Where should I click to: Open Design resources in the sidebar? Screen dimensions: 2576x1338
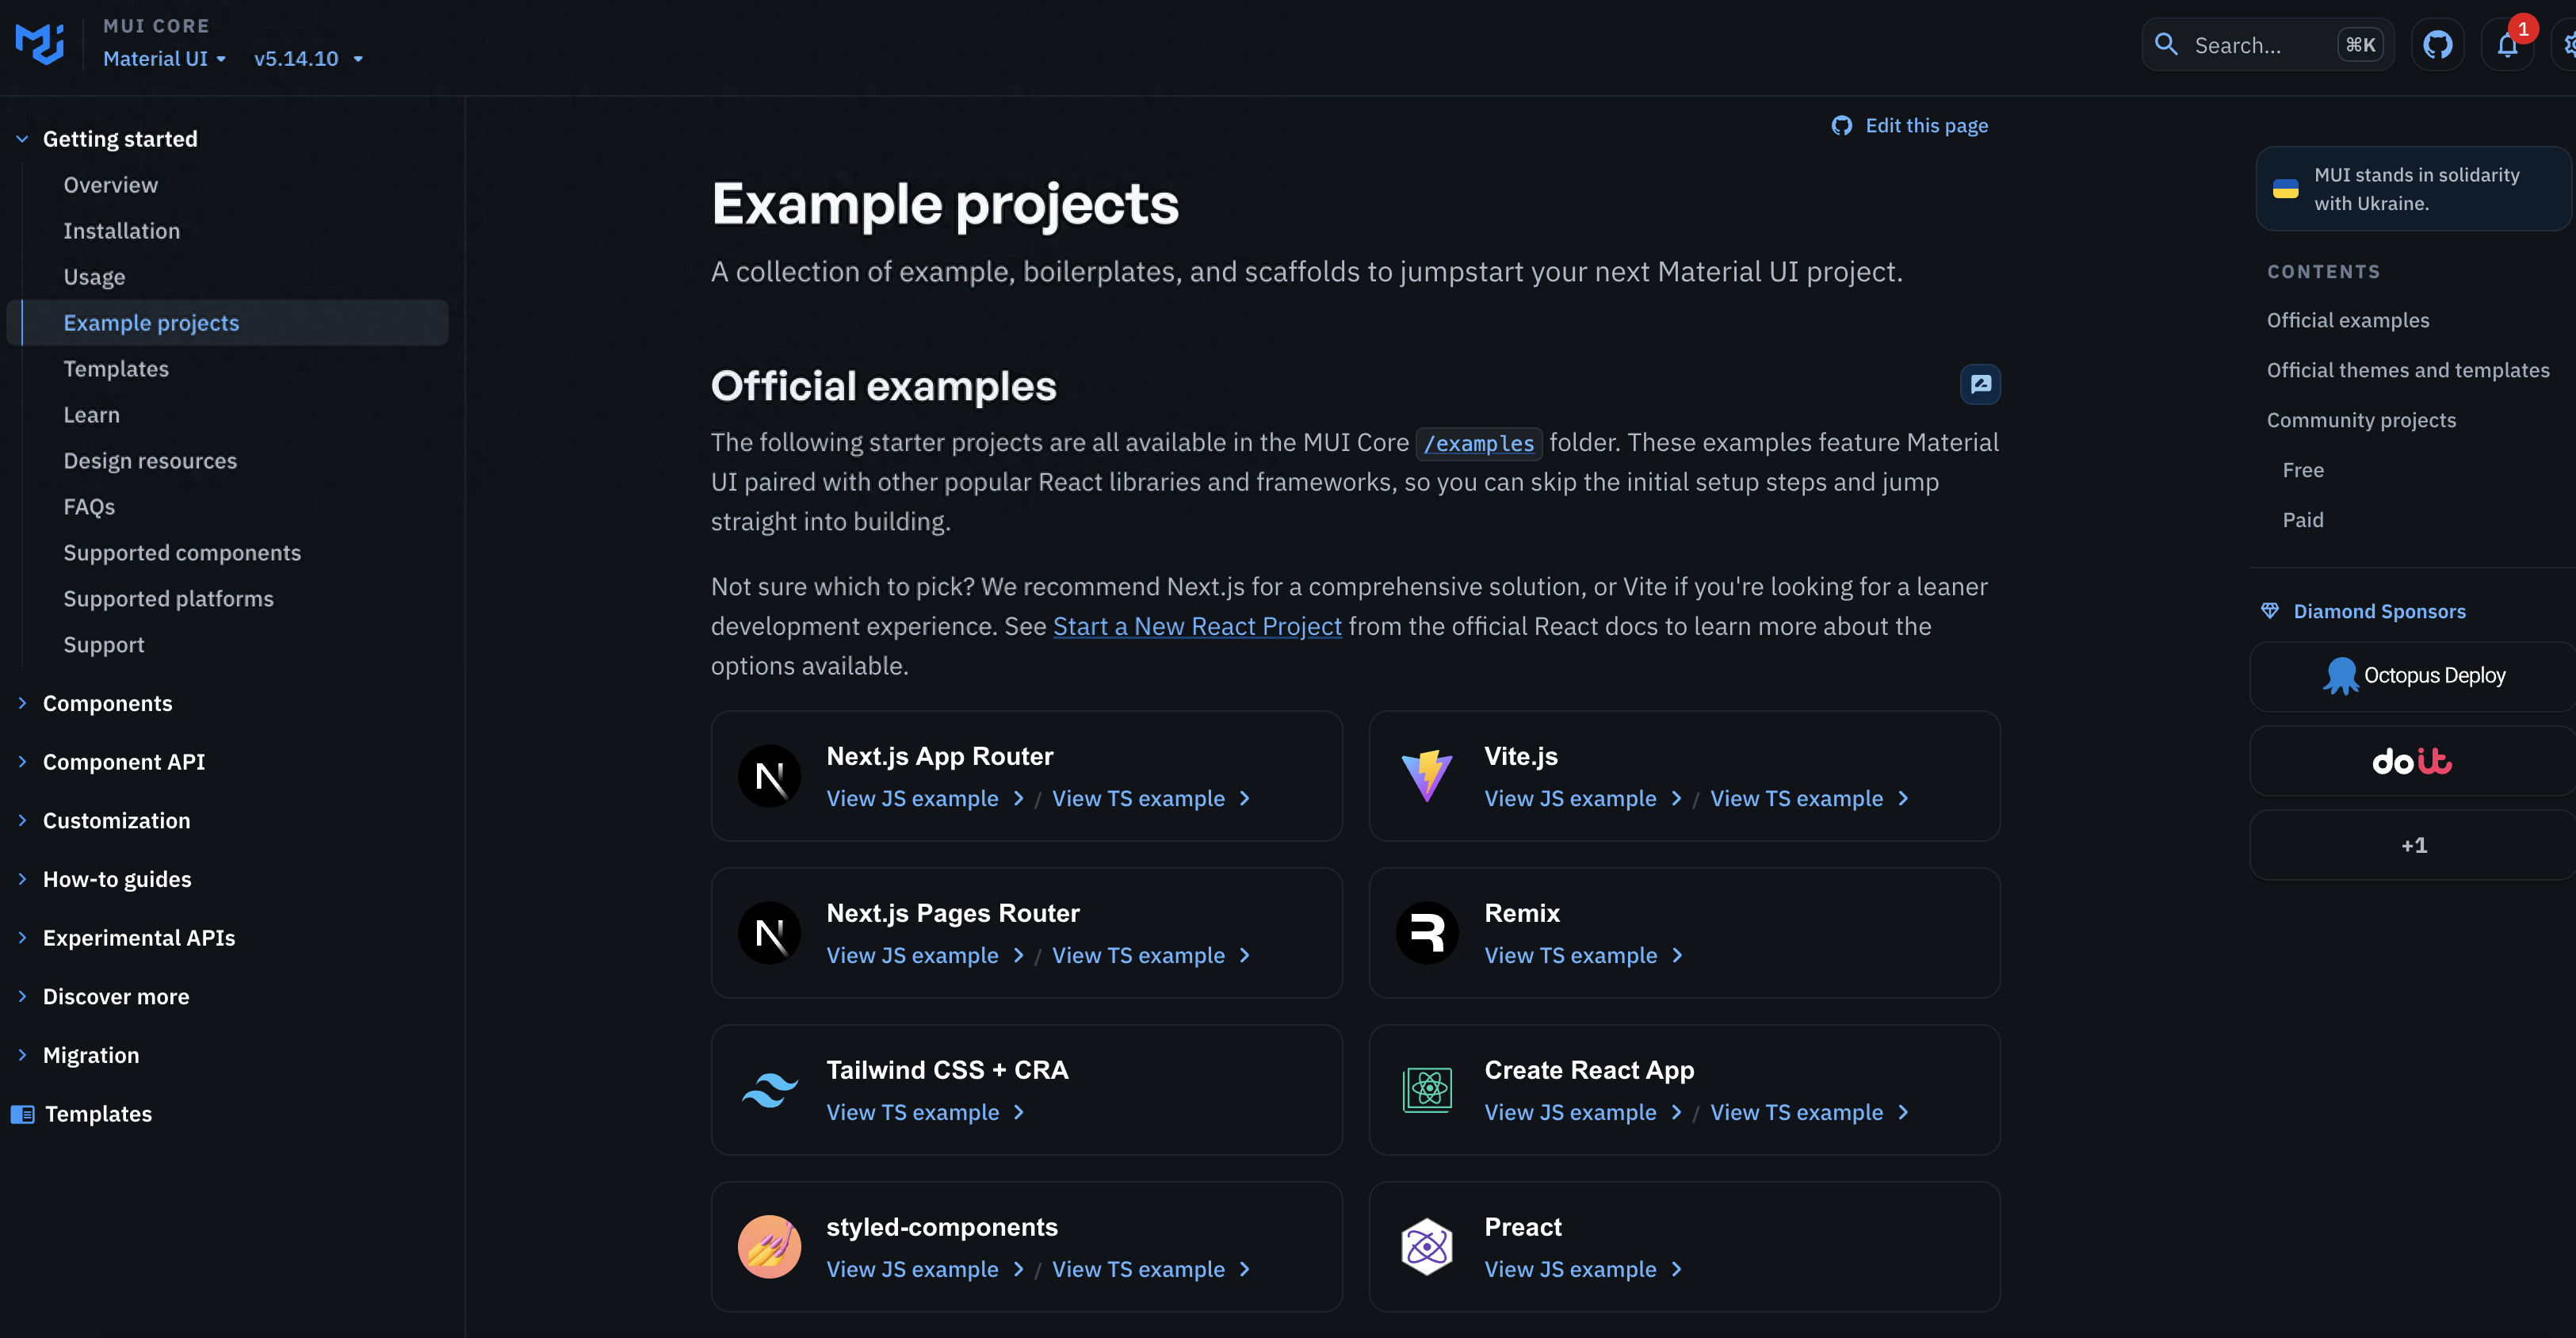coord(151,461)
